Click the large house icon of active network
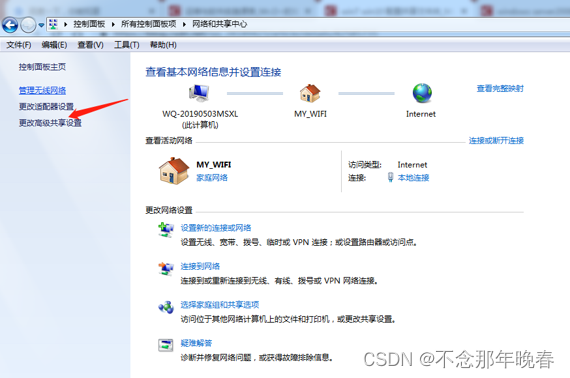570x378 pixels. (x=174, y=171)
